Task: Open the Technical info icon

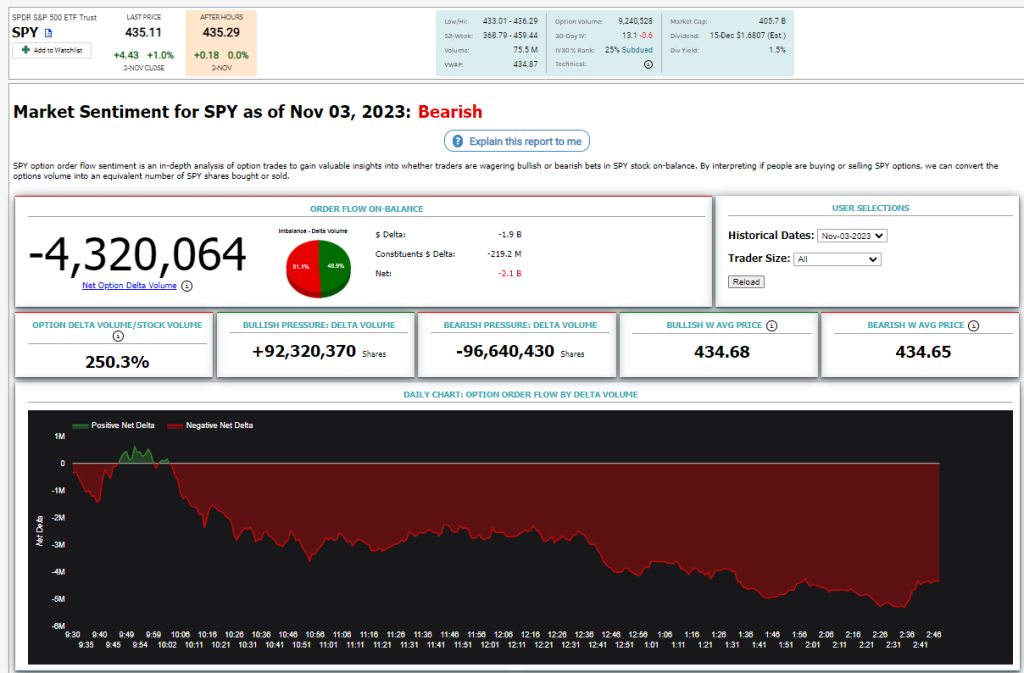Action: tap(648, 64)
